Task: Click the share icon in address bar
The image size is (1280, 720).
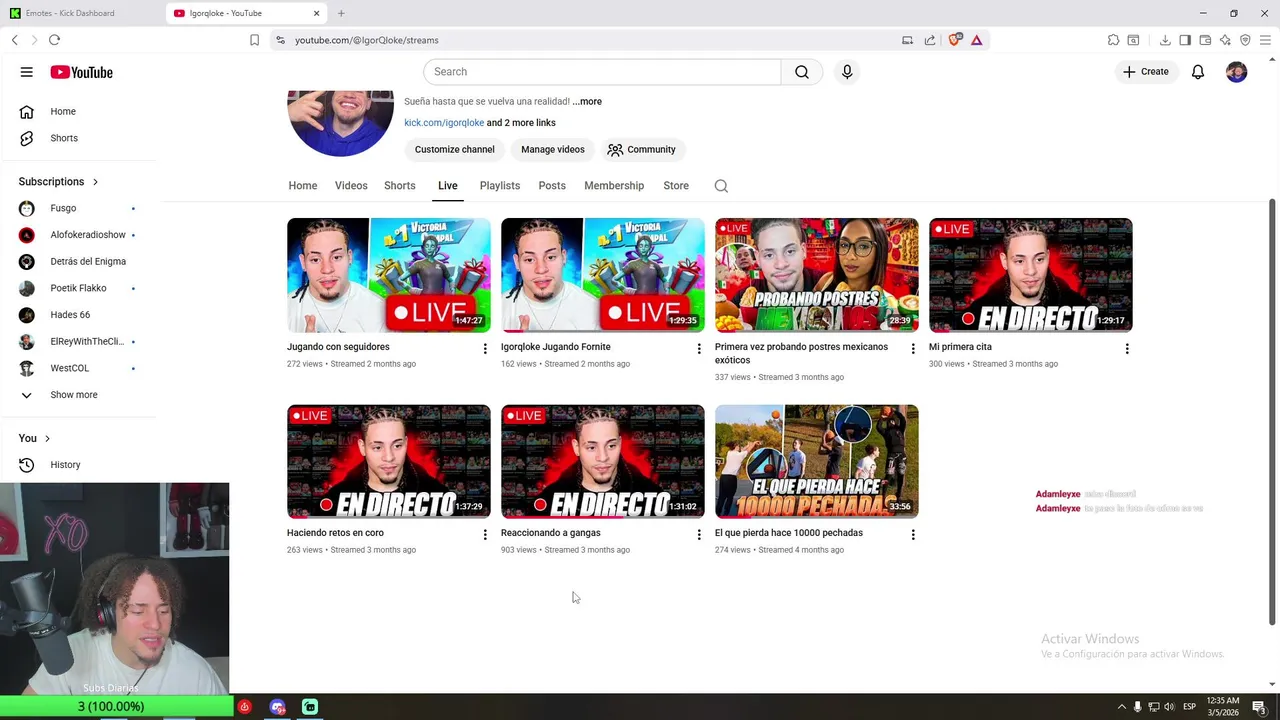Action: pos(930,40)
